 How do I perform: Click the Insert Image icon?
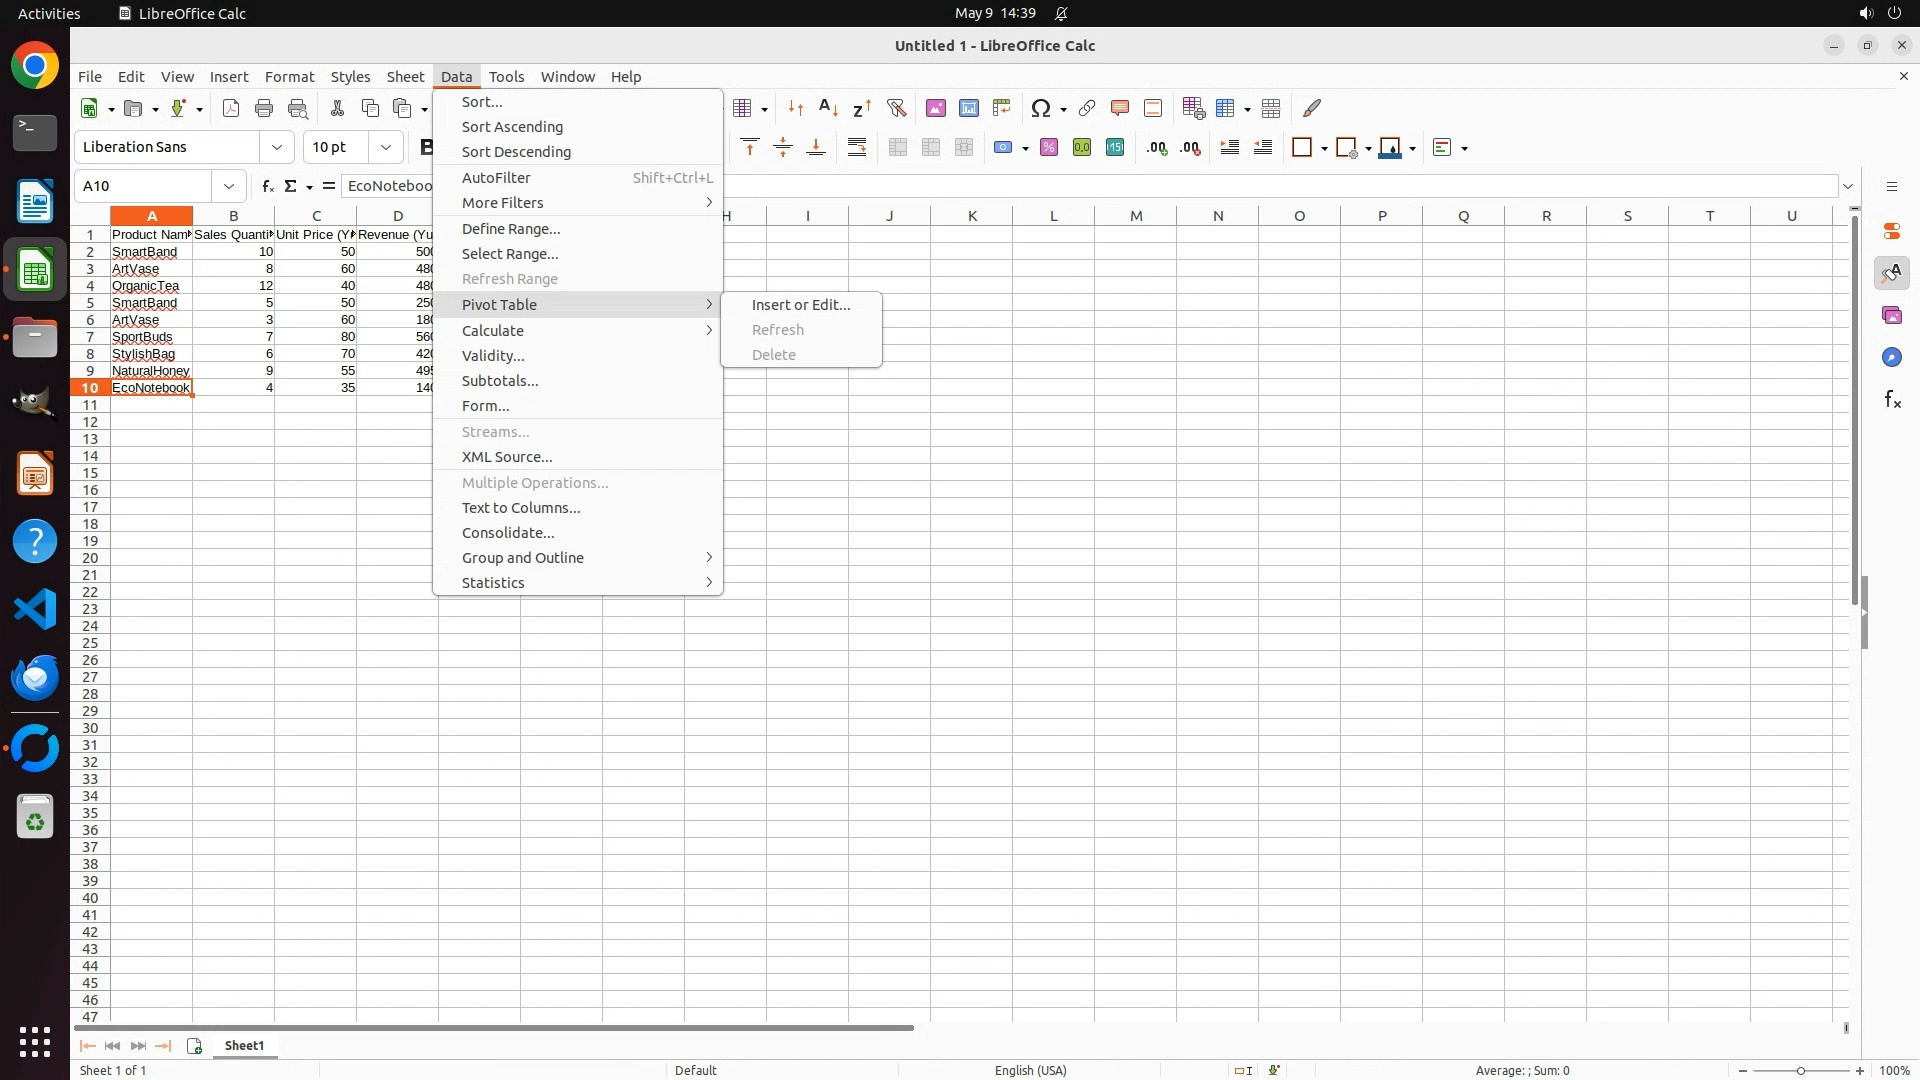(x=936, y=108)
